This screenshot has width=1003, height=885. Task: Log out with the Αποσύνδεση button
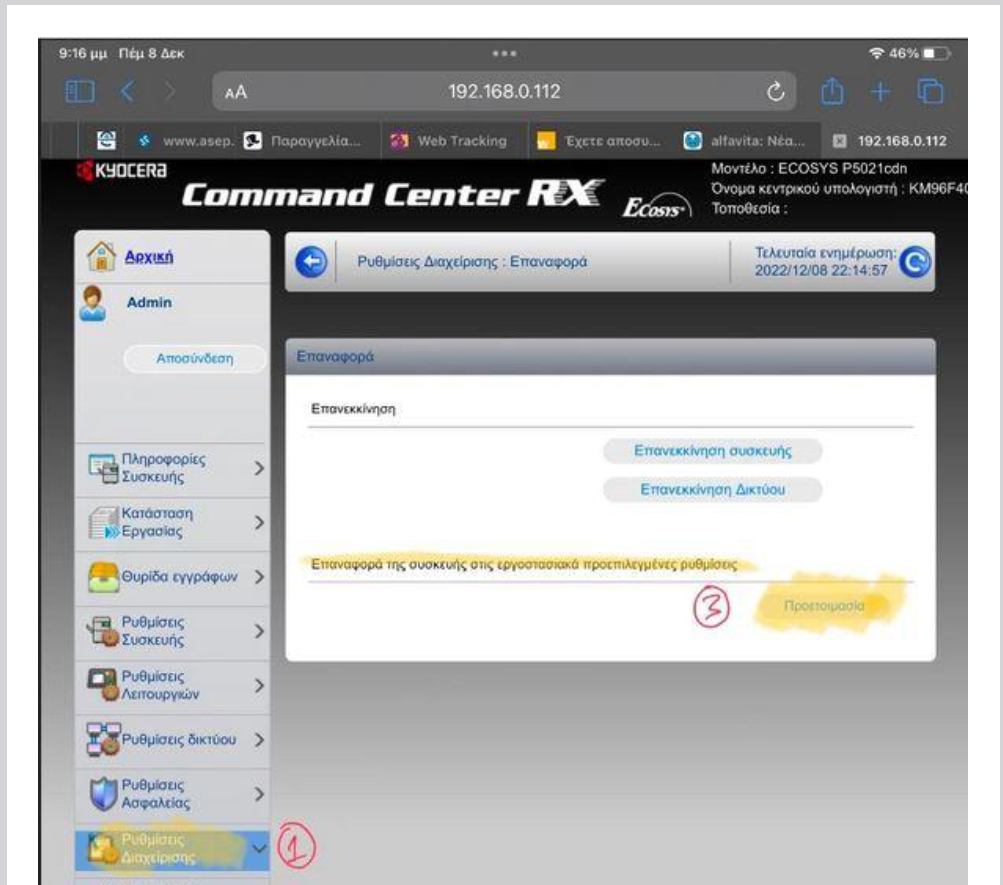[x=194, y=358]
